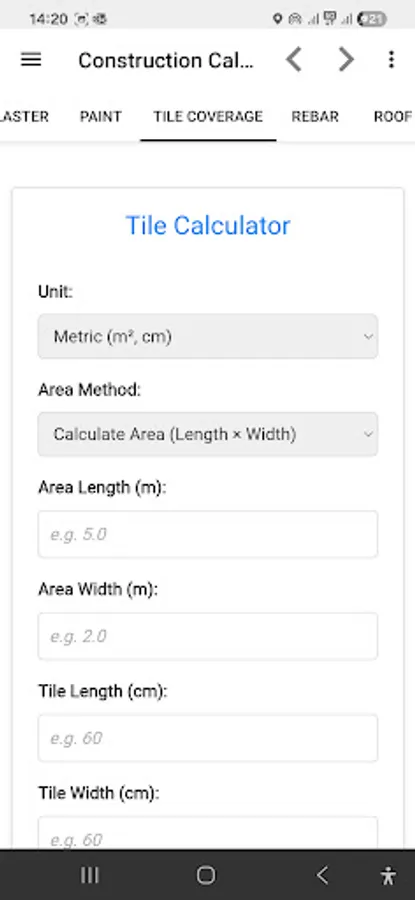
Task: Click the Tile Calculator heading
Action: pos(208,226)
